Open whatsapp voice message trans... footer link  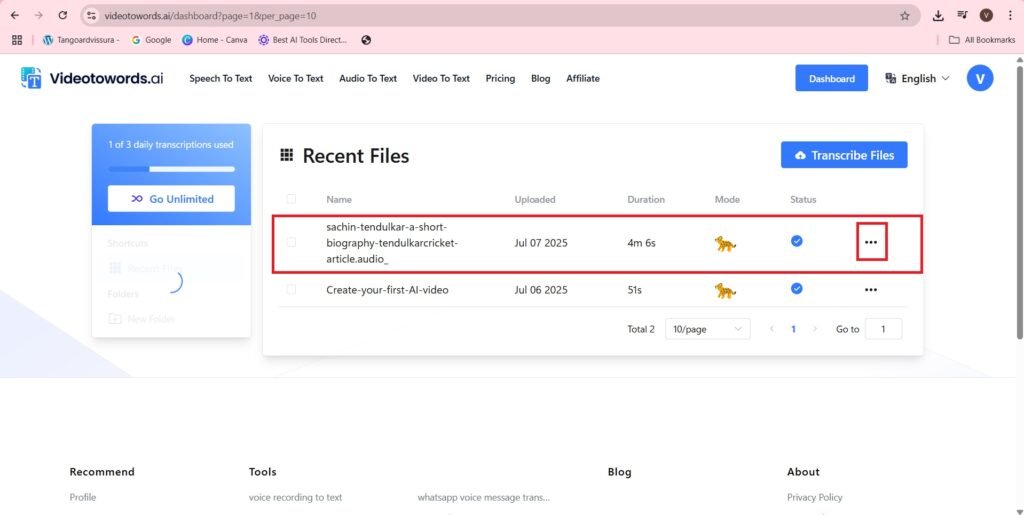[483, 497]
